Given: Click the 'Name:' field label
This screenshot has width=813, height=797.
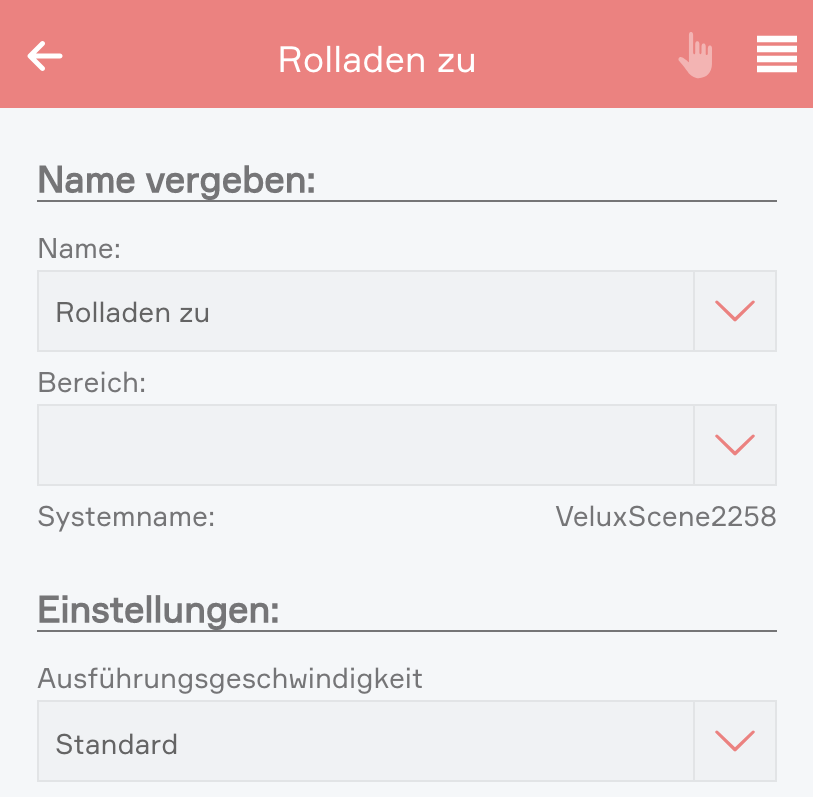Looking at the screenshot, I should tap(79, 249).
